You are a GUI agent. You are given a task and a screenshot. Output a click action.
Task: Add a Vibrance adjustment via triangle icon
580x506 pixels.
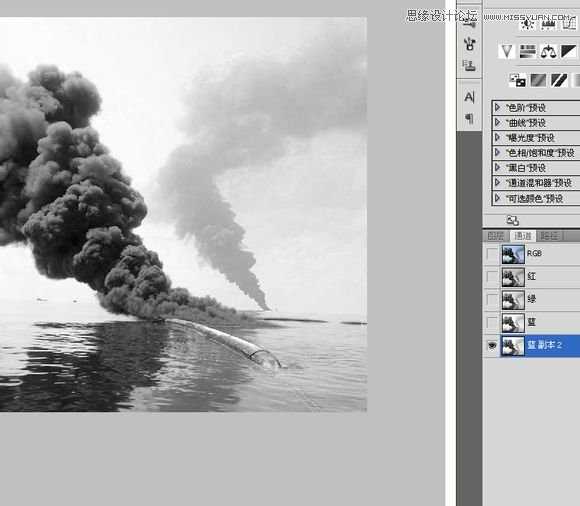pyautogui.click(x=506, y=51)
